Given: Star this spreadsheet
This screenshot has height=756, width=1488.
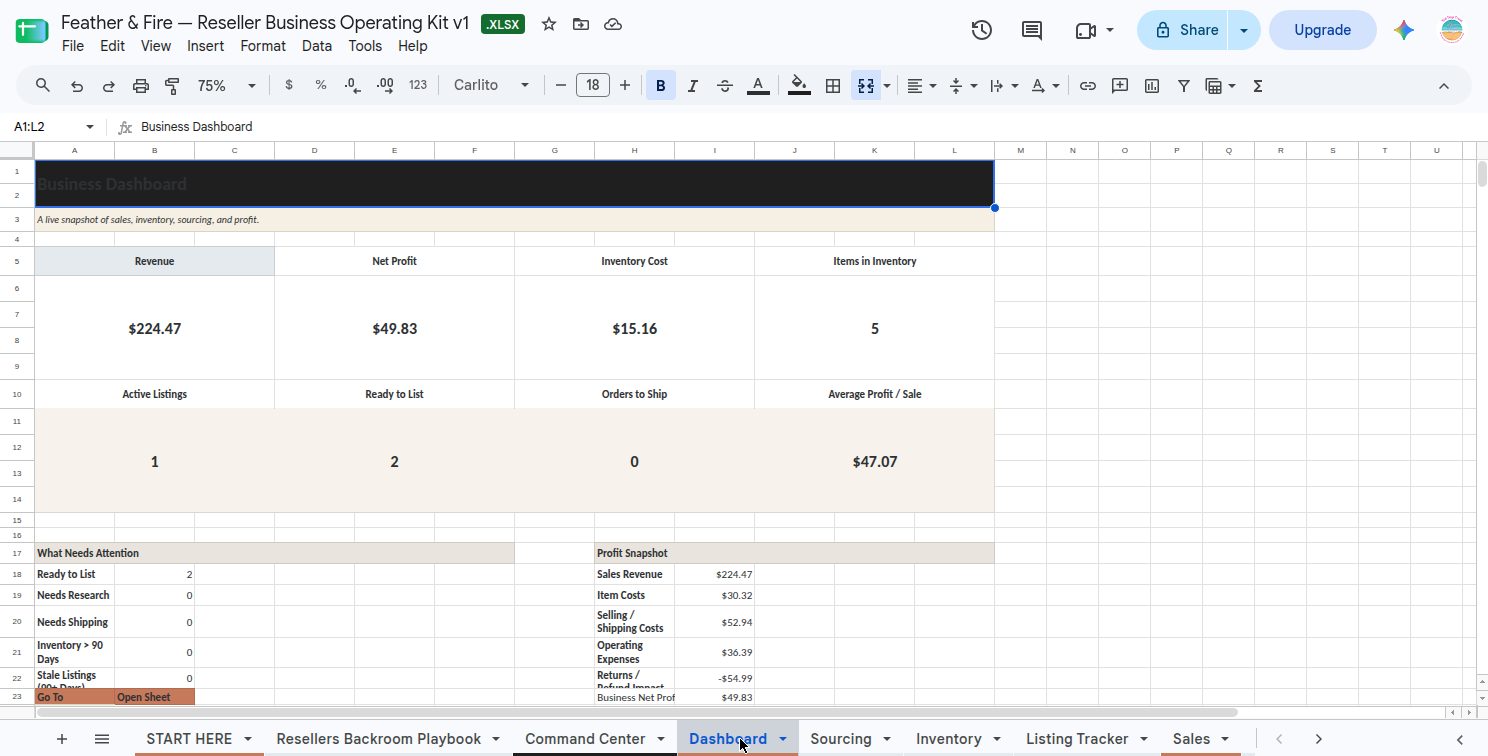Looking at the screenshot, I should click(549, 24).
